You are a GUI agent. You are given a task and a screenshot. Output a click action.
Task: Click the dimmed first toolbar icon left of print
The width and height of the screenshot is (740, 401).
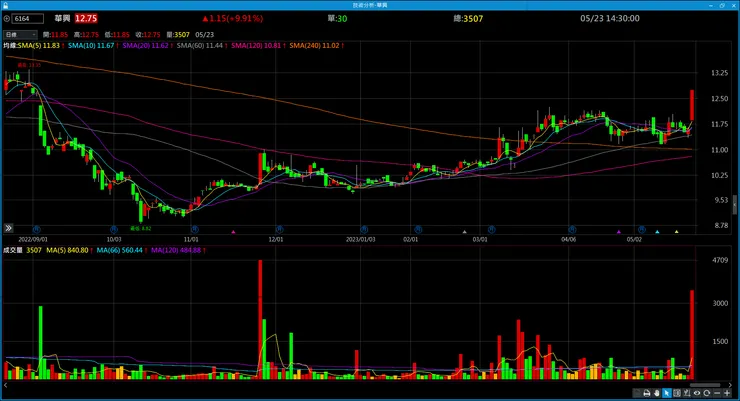coord(637,393)
